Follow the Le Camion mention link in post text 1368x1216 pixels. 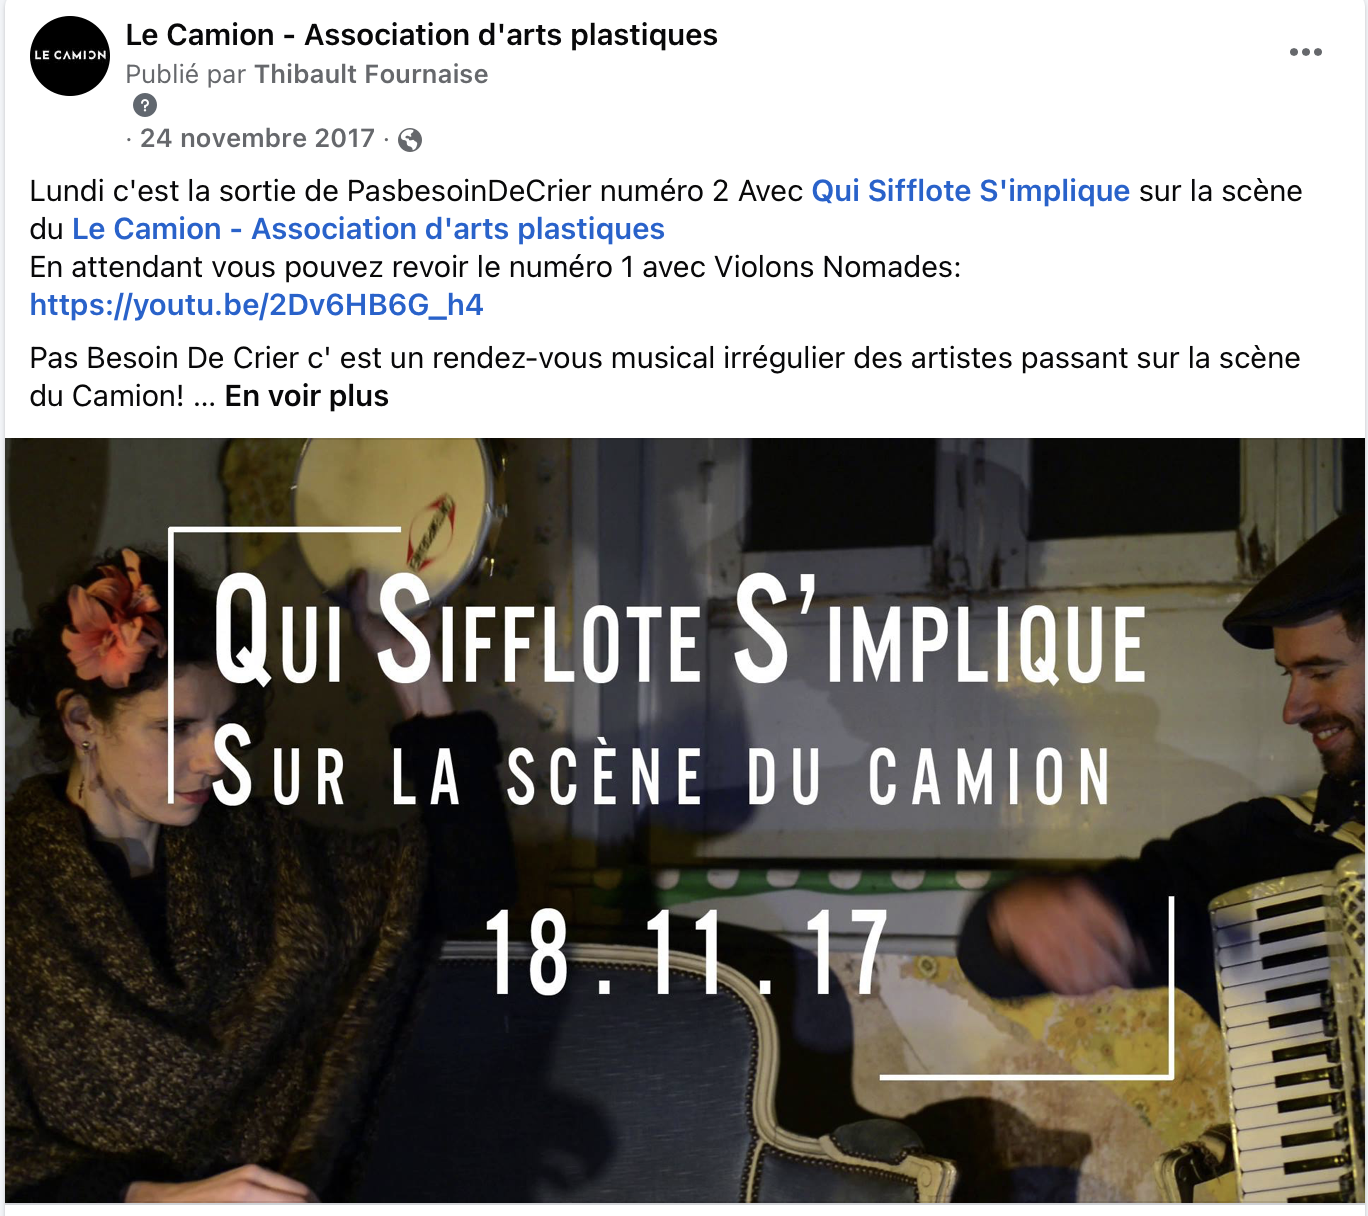[x=368, y=229]
